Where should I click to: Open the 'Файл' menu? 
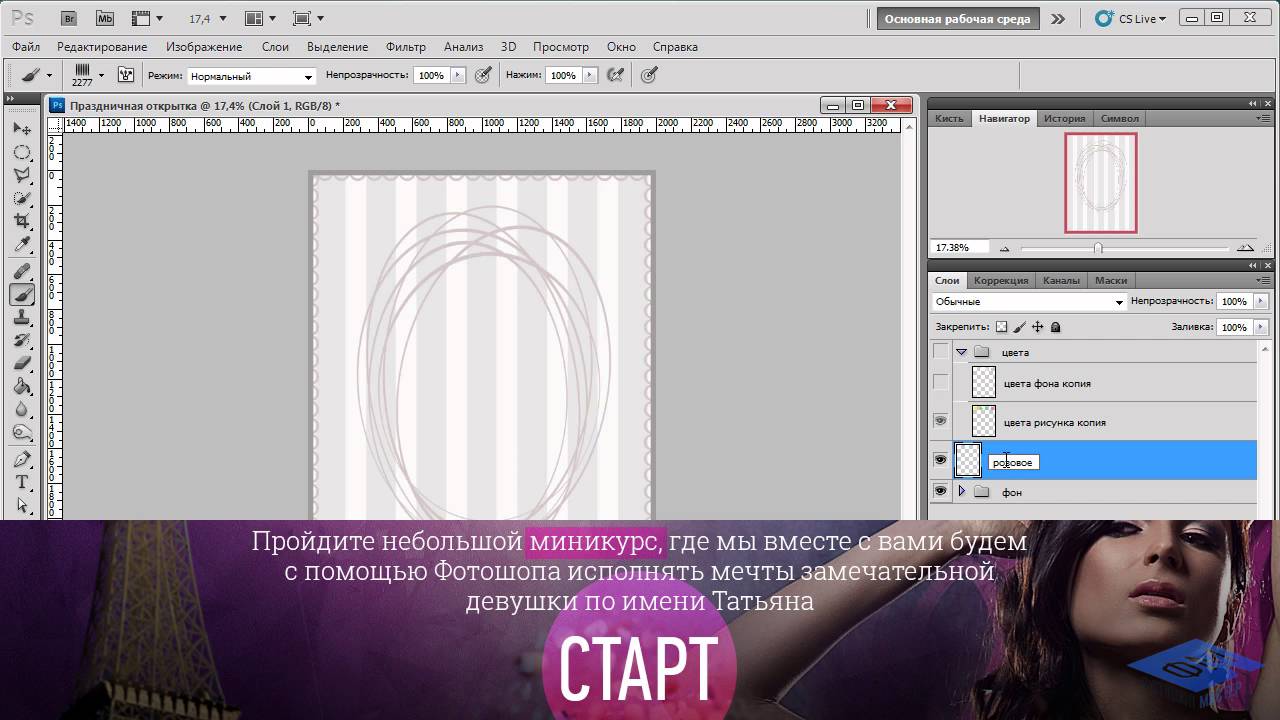click(x=26, y=47)
